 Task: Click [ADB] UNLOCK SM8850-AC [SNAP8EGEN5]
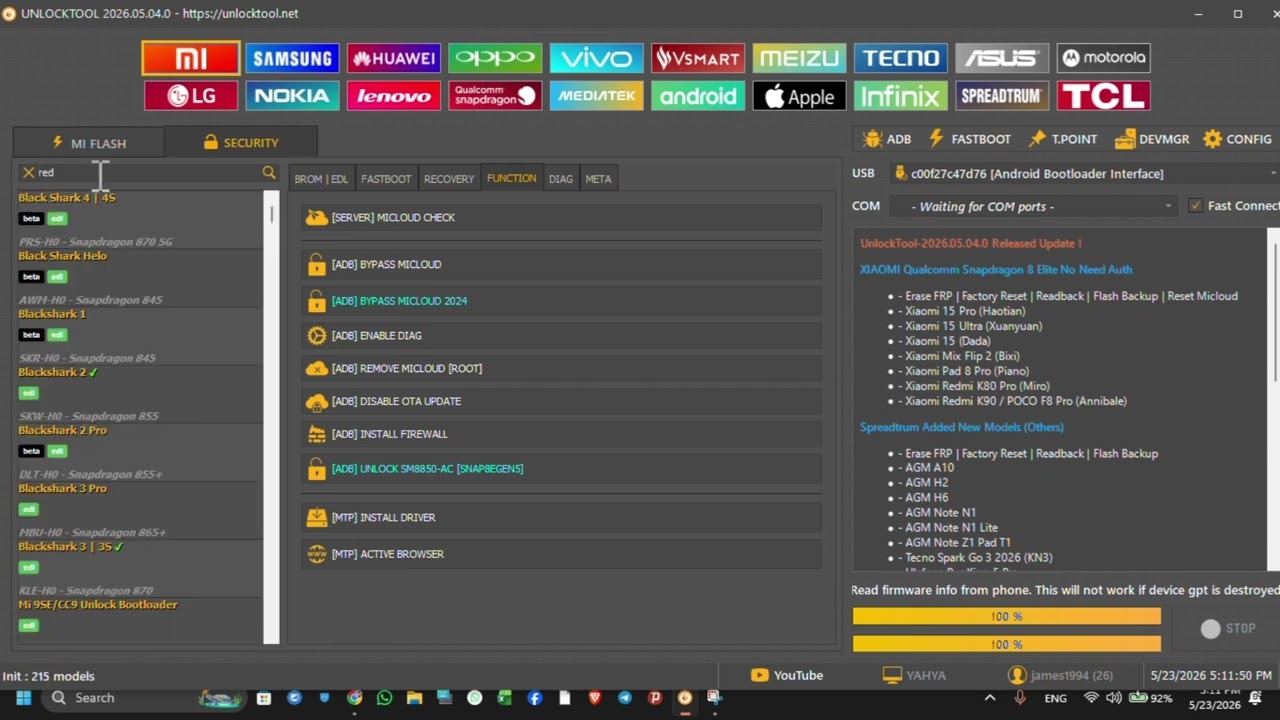(x=562, y=469)
